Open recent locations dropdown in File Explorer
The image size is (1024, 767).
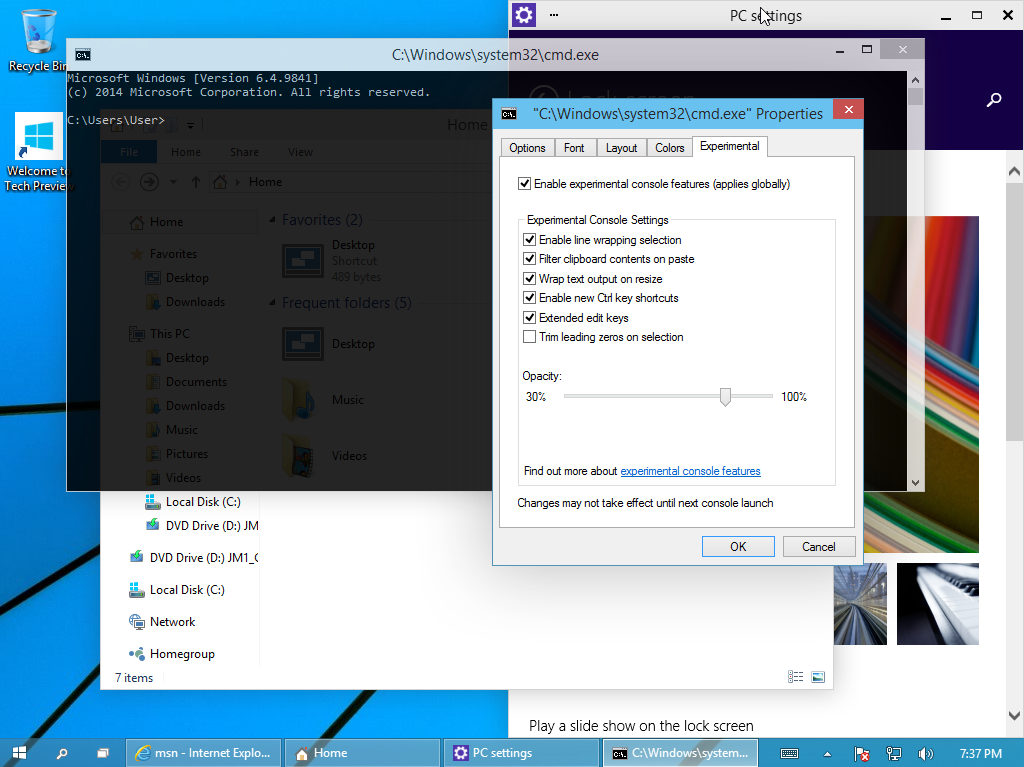pos(173,182)
